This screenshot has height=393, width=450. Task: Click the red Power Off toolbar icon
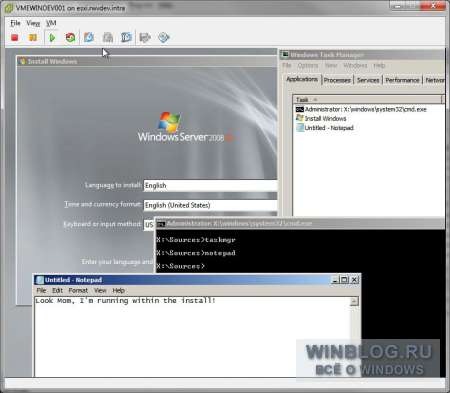point(14,38)
